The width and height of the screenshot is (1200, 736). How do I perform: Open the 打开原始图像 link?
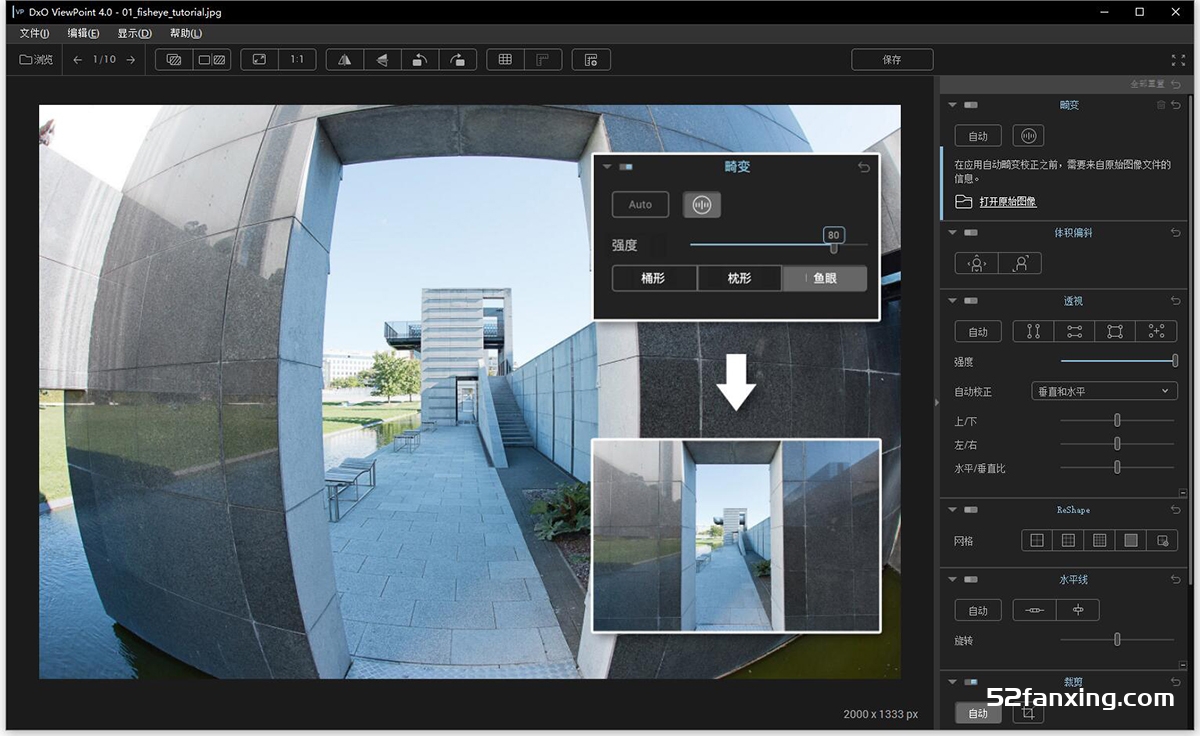click(x=1007, y=202)
